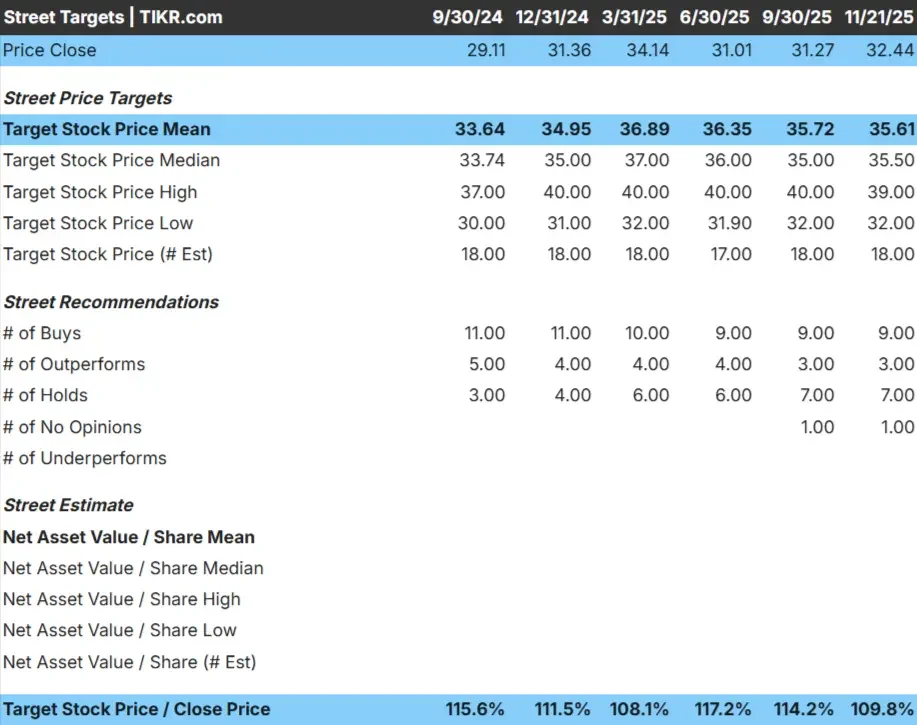Expand the Street Estimate section
Screen dimensions: 917x725
(66, 505)
